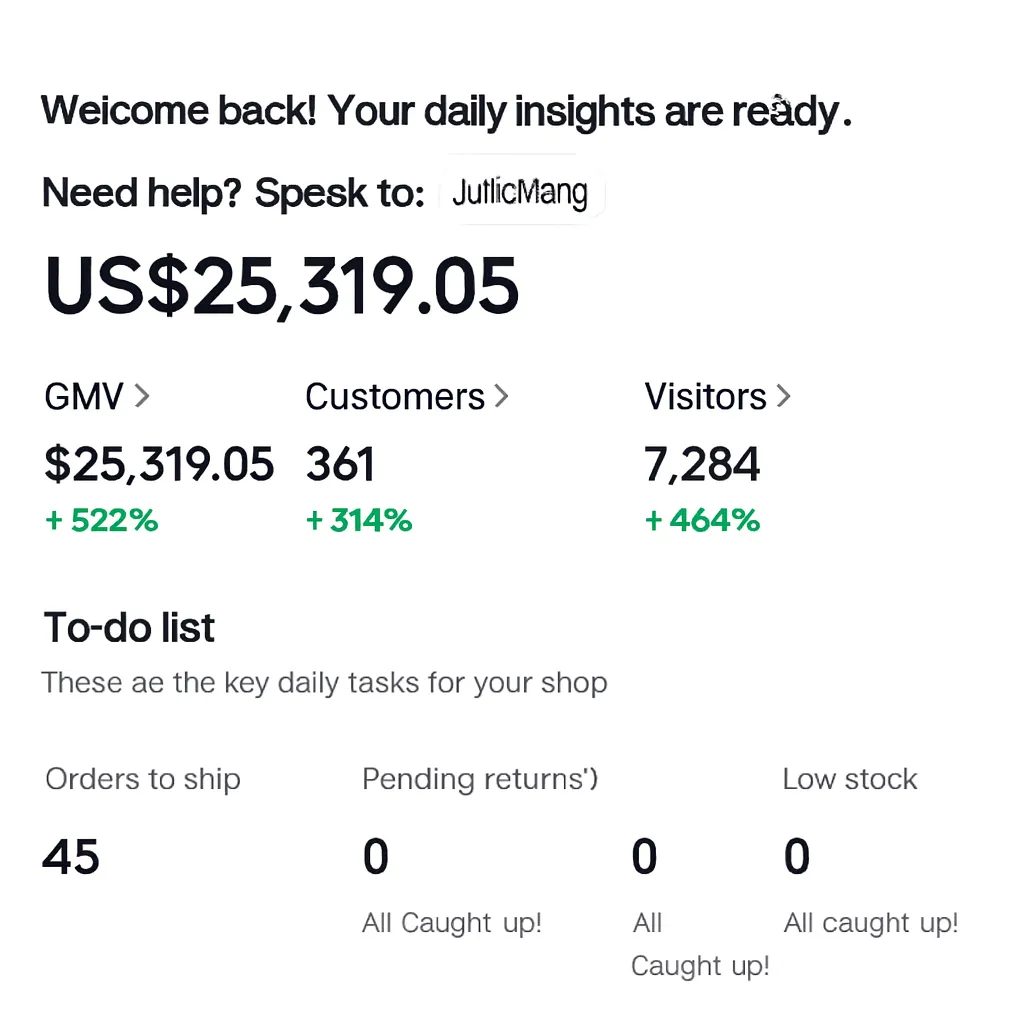The image size is (1024, 1024).
Task: Click the chevron arrow beside Customers
Action: click(x=501, y=397)
